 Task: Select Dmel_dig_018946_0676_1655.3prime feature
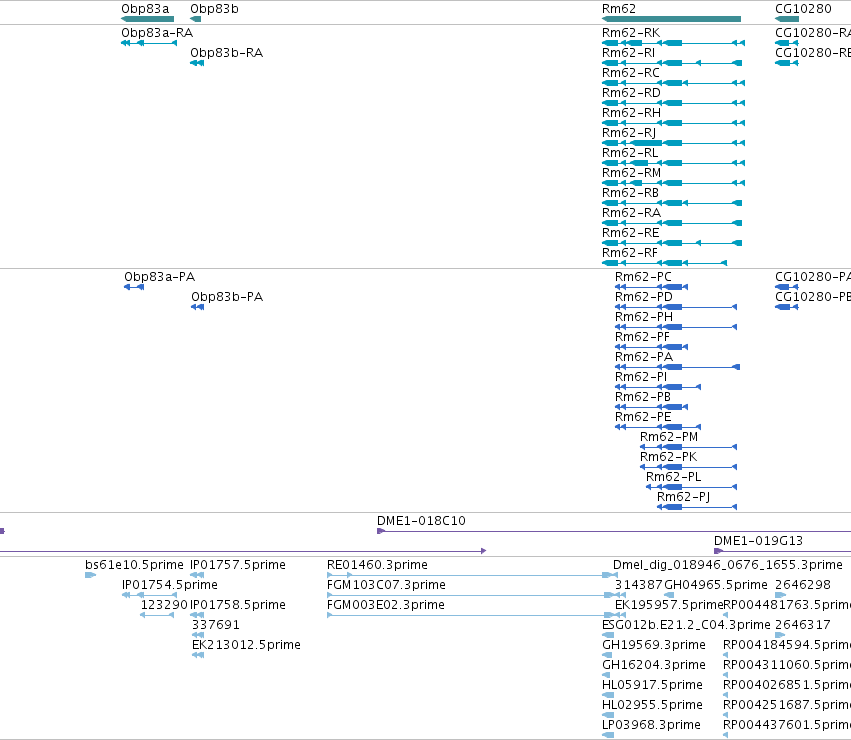[x=728, y=565]
